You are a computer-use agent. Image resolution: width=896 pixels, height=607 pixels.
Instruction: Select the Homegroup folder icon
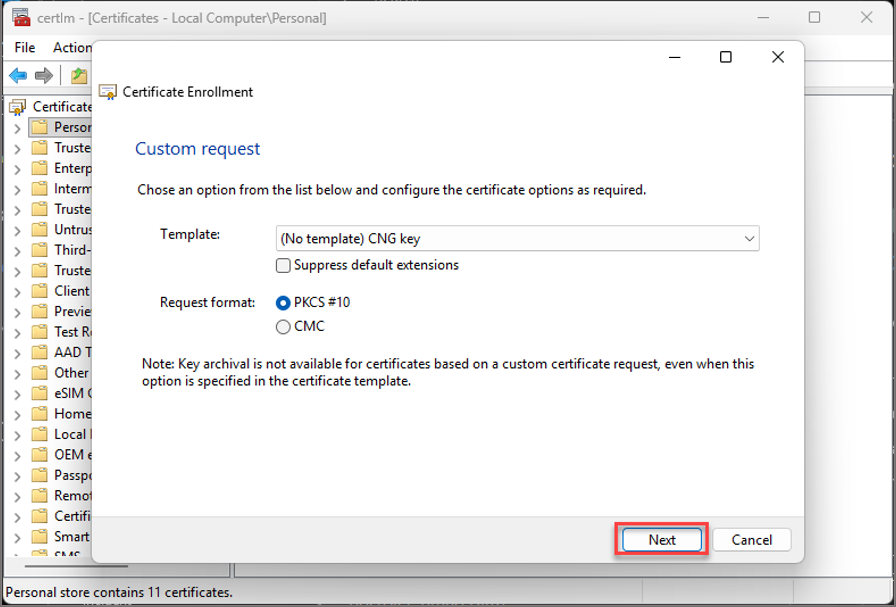pos(39,414)
